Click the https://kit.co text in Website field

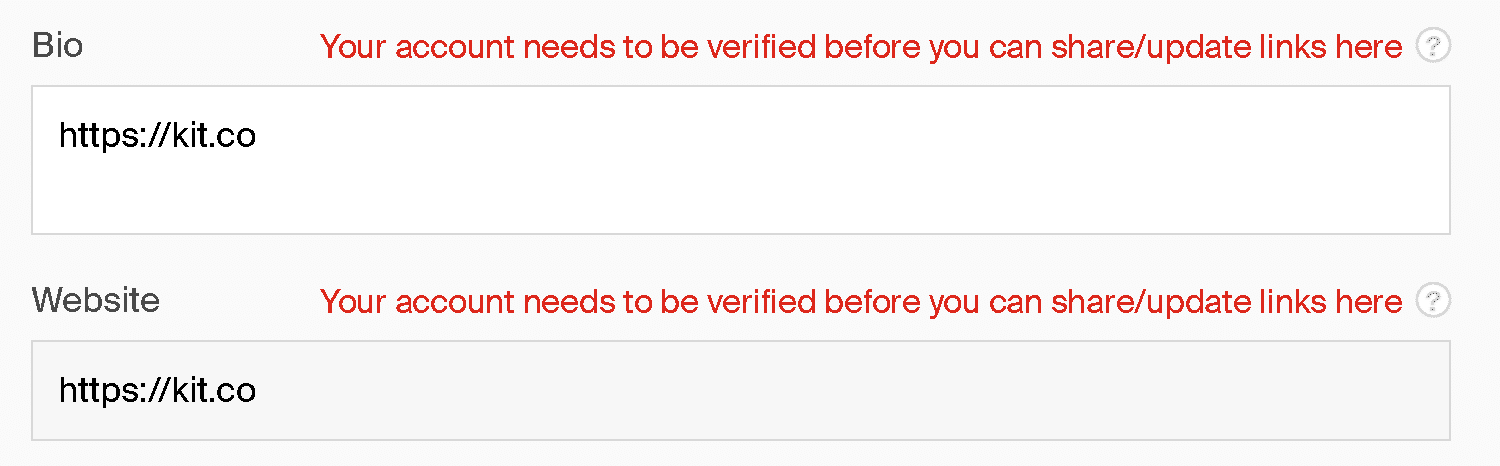(157, 390)
